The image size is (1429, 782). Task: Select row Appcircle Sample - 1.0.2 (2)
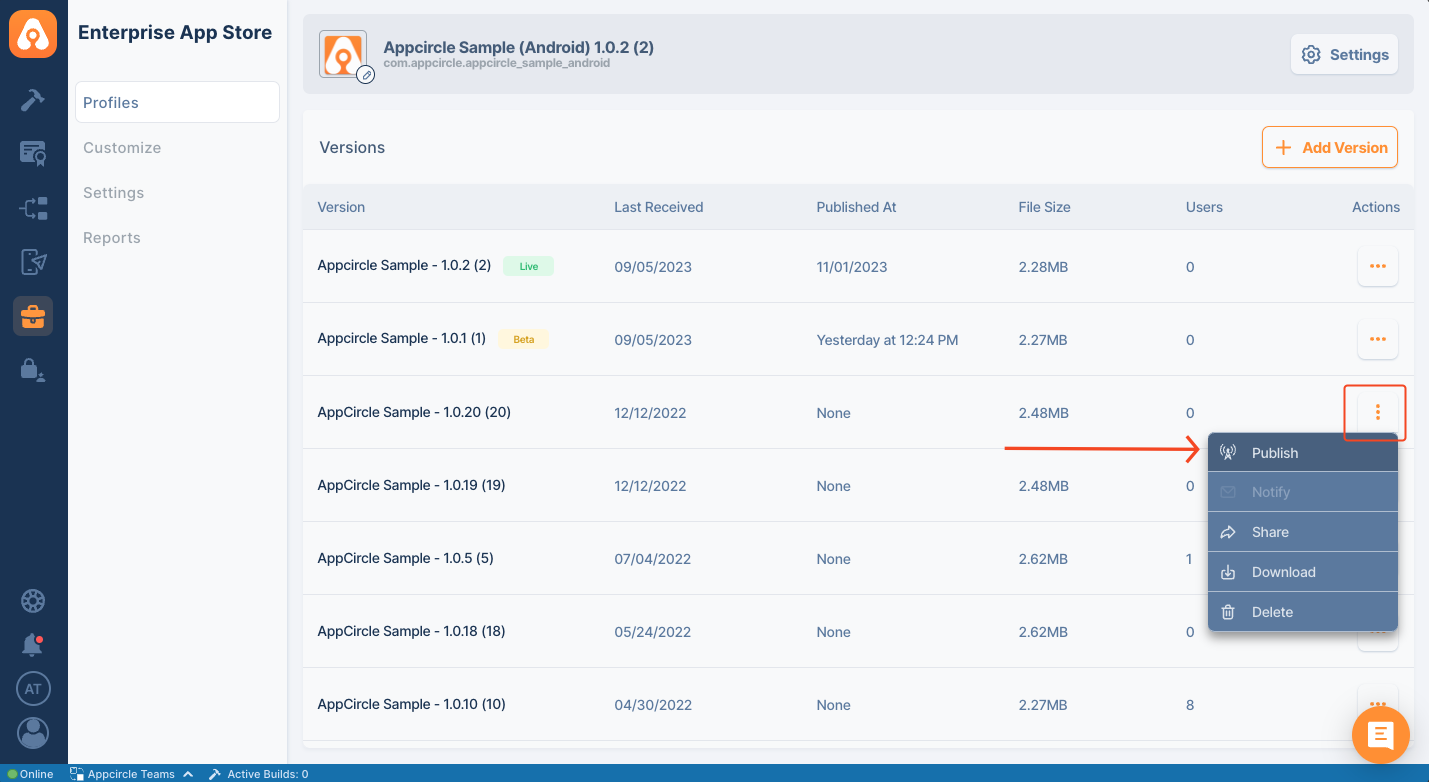[858, 266]
